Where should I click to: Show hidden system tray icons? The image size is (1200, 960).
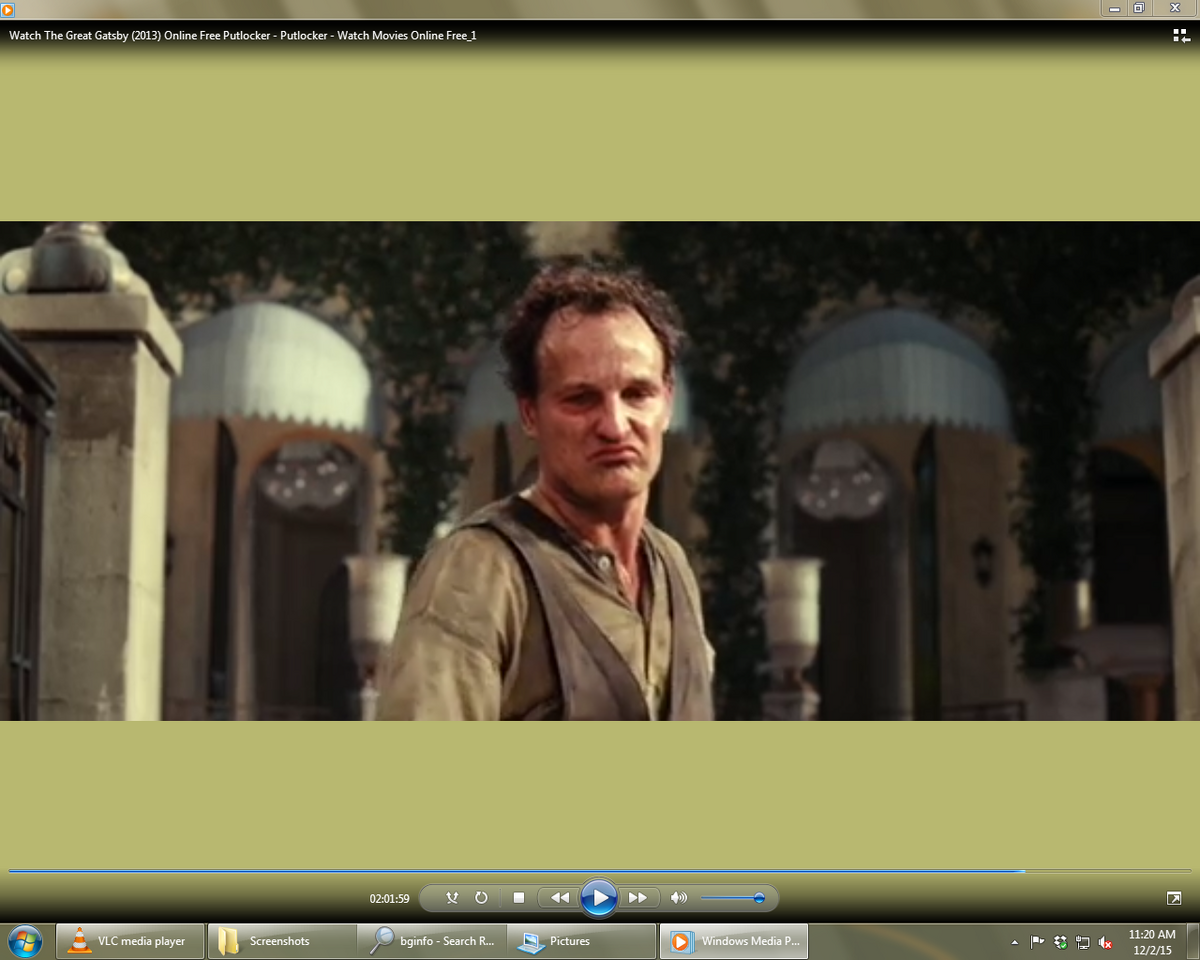click(1015, 942)
